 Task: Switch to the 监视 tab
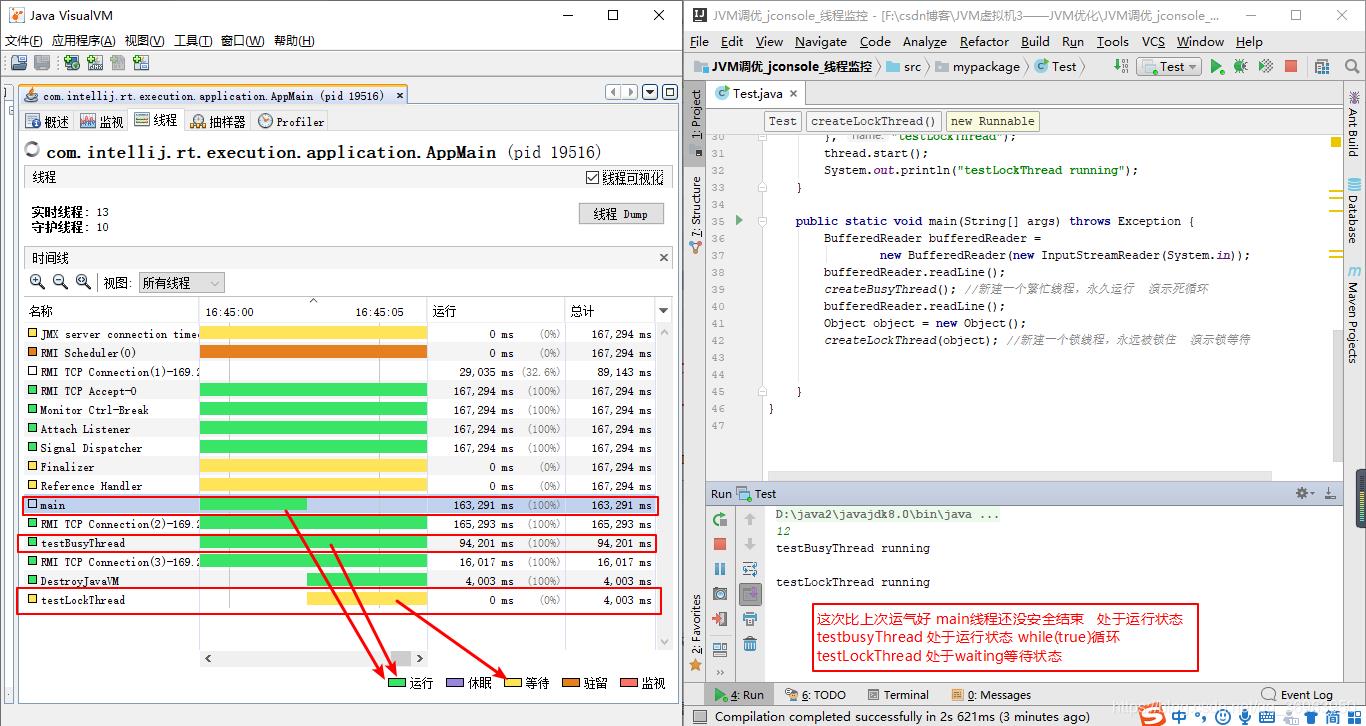(101, 121)
